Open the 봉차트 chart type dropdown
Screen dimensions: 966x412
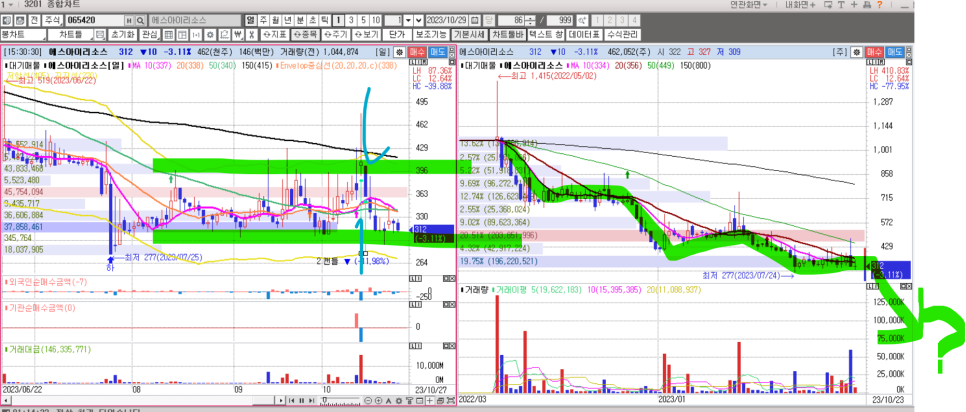(x=23, y=34)
